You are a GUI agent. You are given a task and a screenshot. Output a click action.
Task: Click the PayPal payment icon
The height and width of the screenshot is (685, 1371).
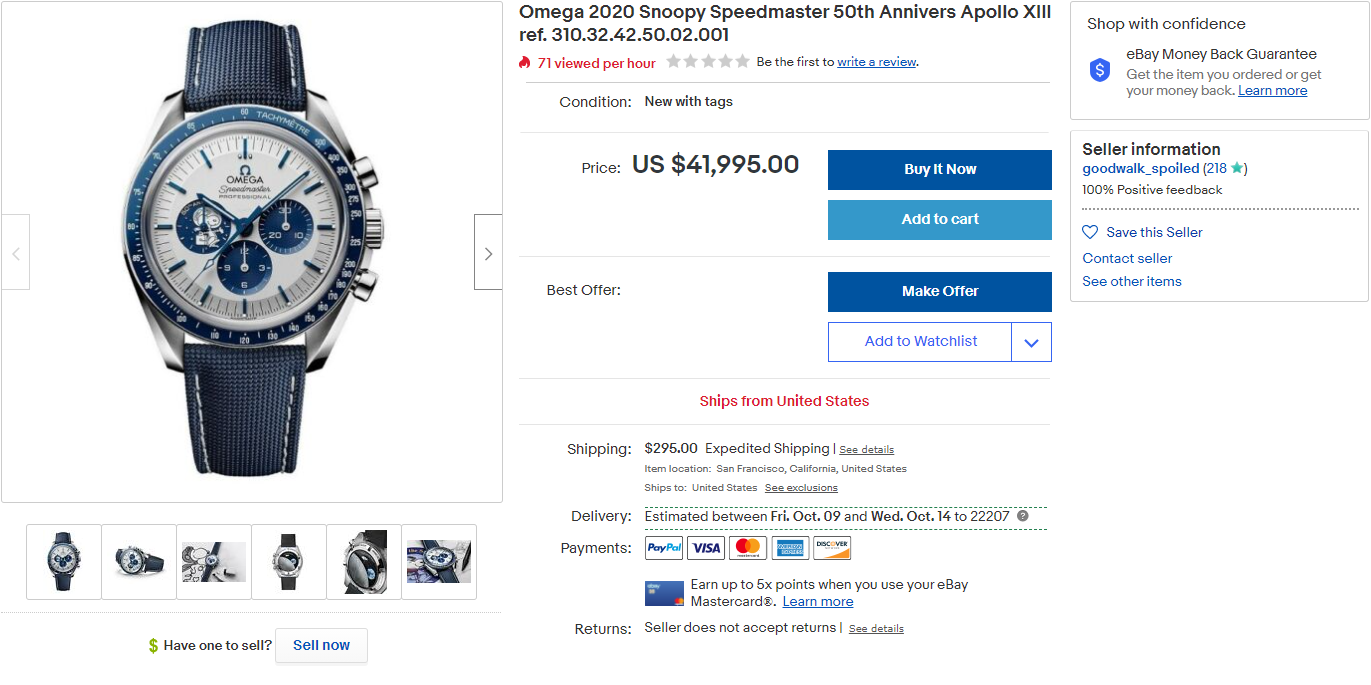tap(664, 548)
